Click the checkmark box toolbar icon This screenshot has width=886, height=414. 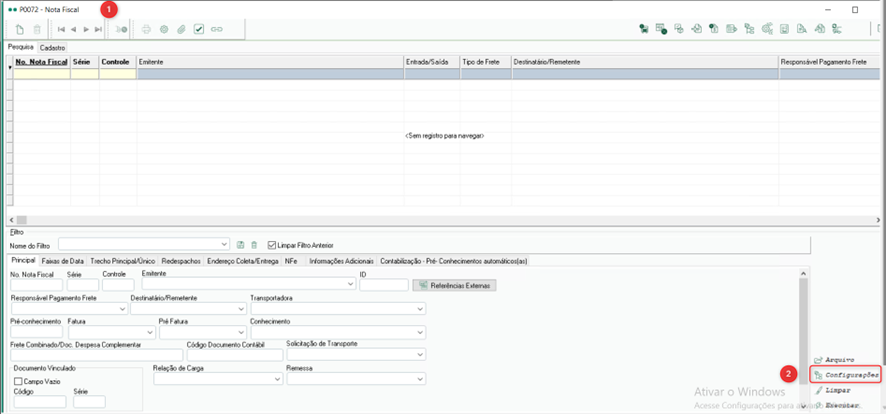199,29
